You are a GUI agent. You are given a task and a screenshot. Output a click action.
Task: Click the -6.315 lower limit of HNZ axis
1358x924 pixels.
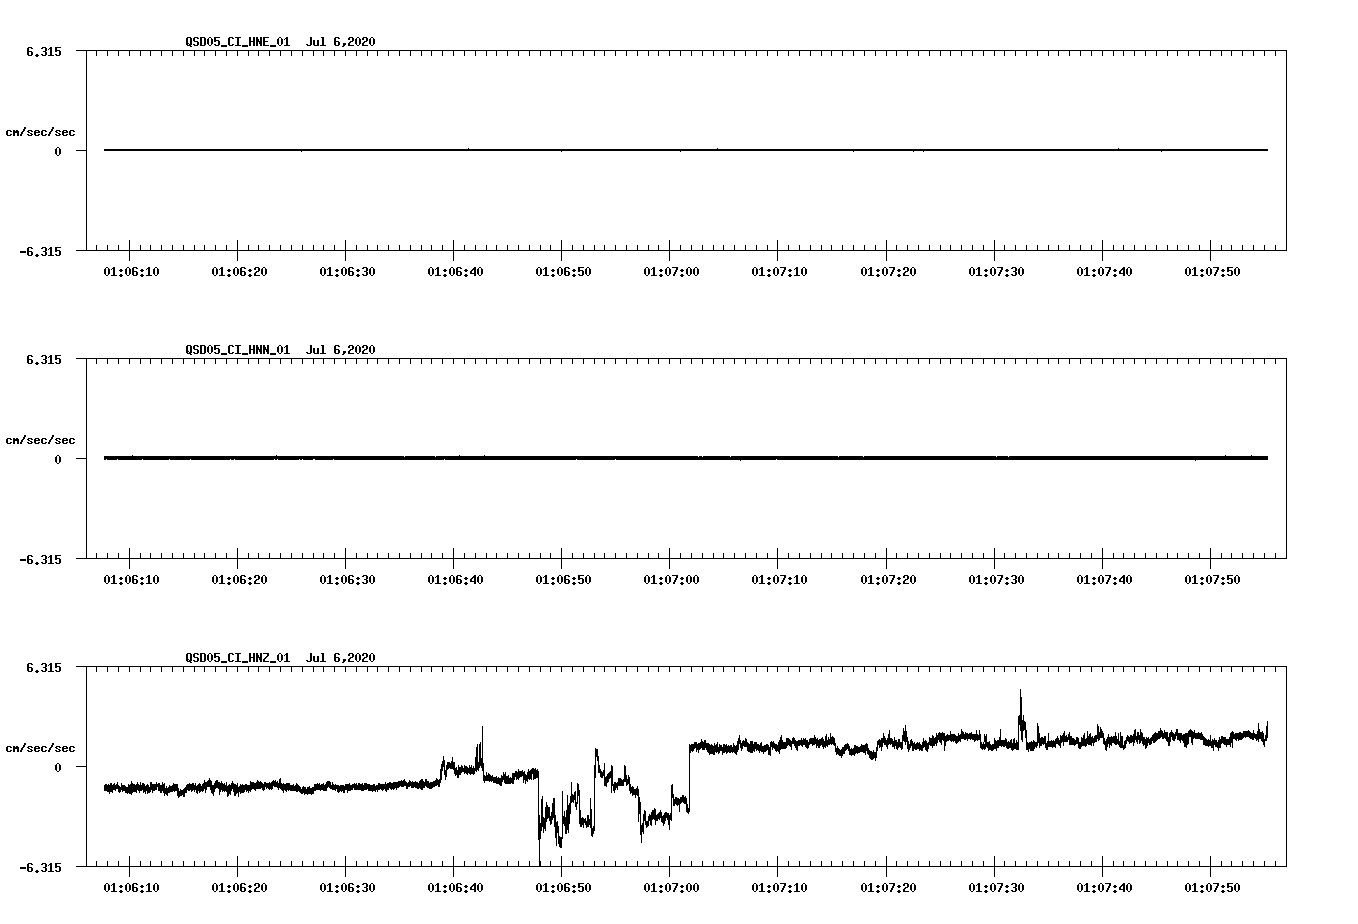click(40, 867)
